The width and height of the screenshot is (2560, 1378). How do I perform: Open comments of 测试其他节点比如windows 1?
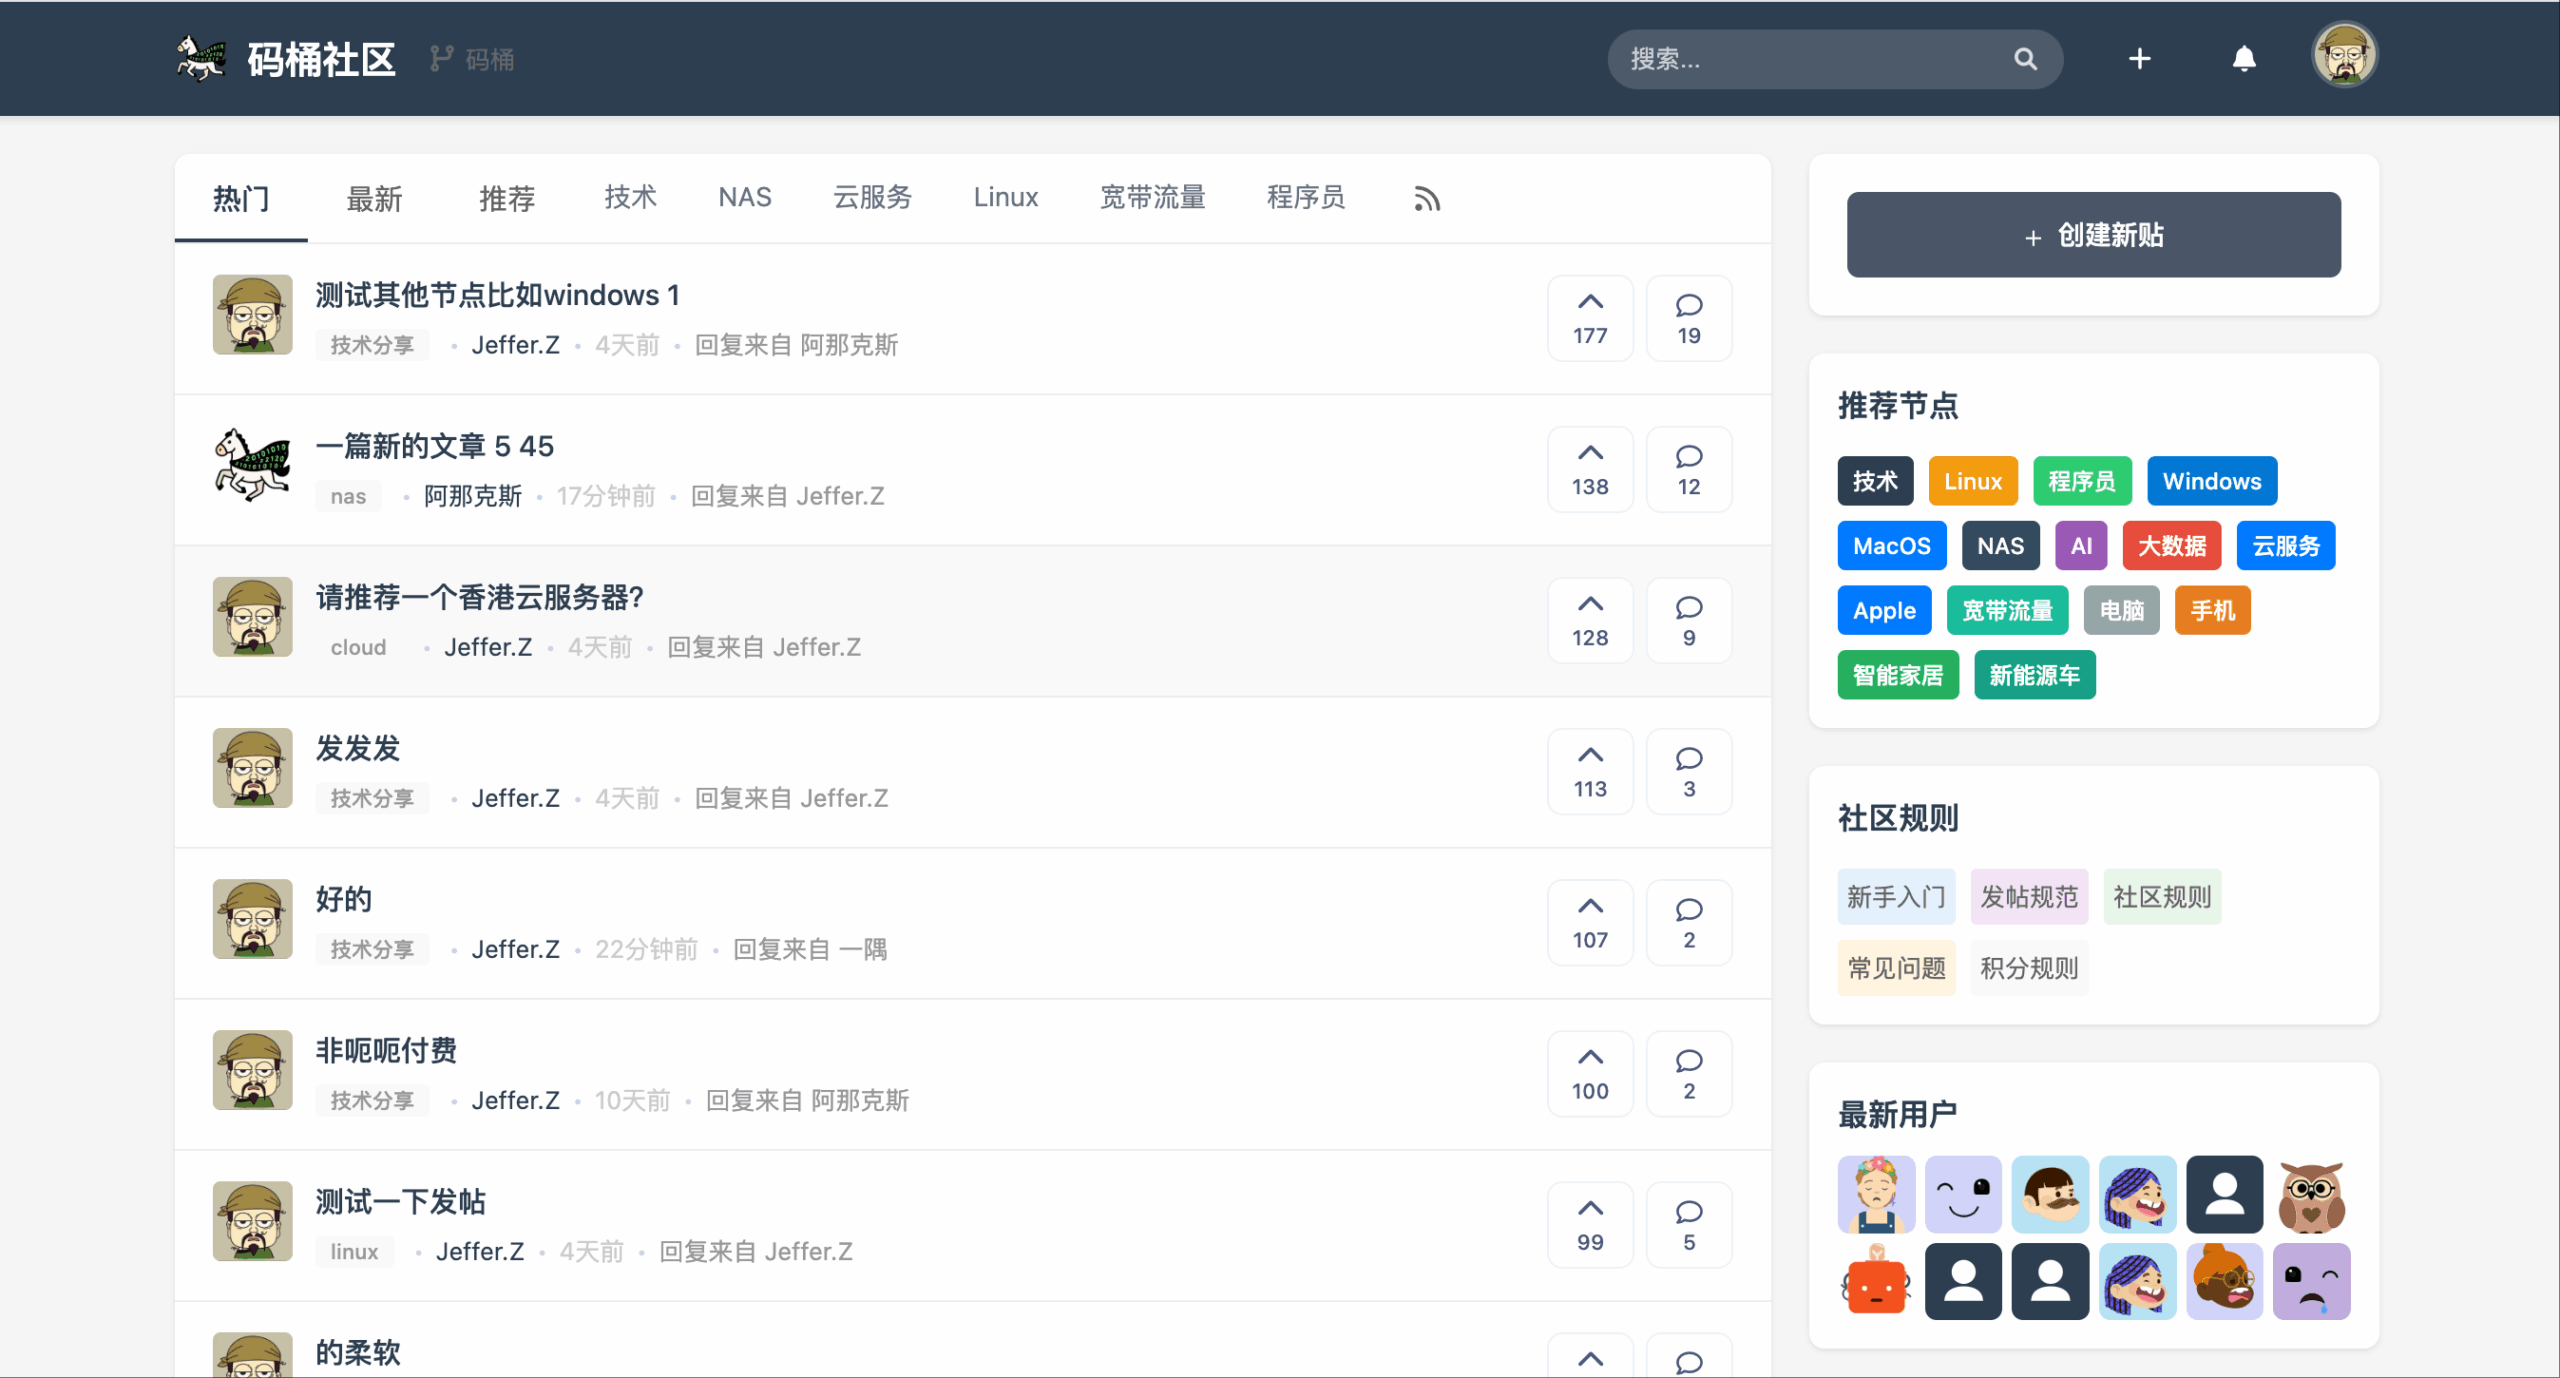coord(1689,318)
